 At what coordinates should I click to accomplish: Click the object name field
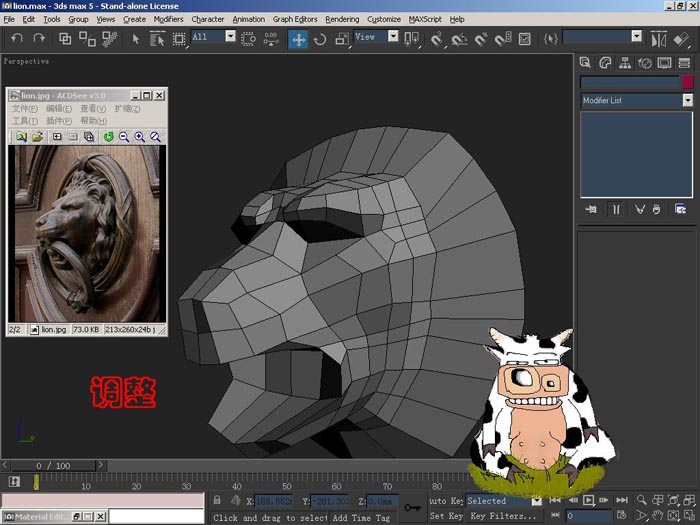tap(630, 82)
